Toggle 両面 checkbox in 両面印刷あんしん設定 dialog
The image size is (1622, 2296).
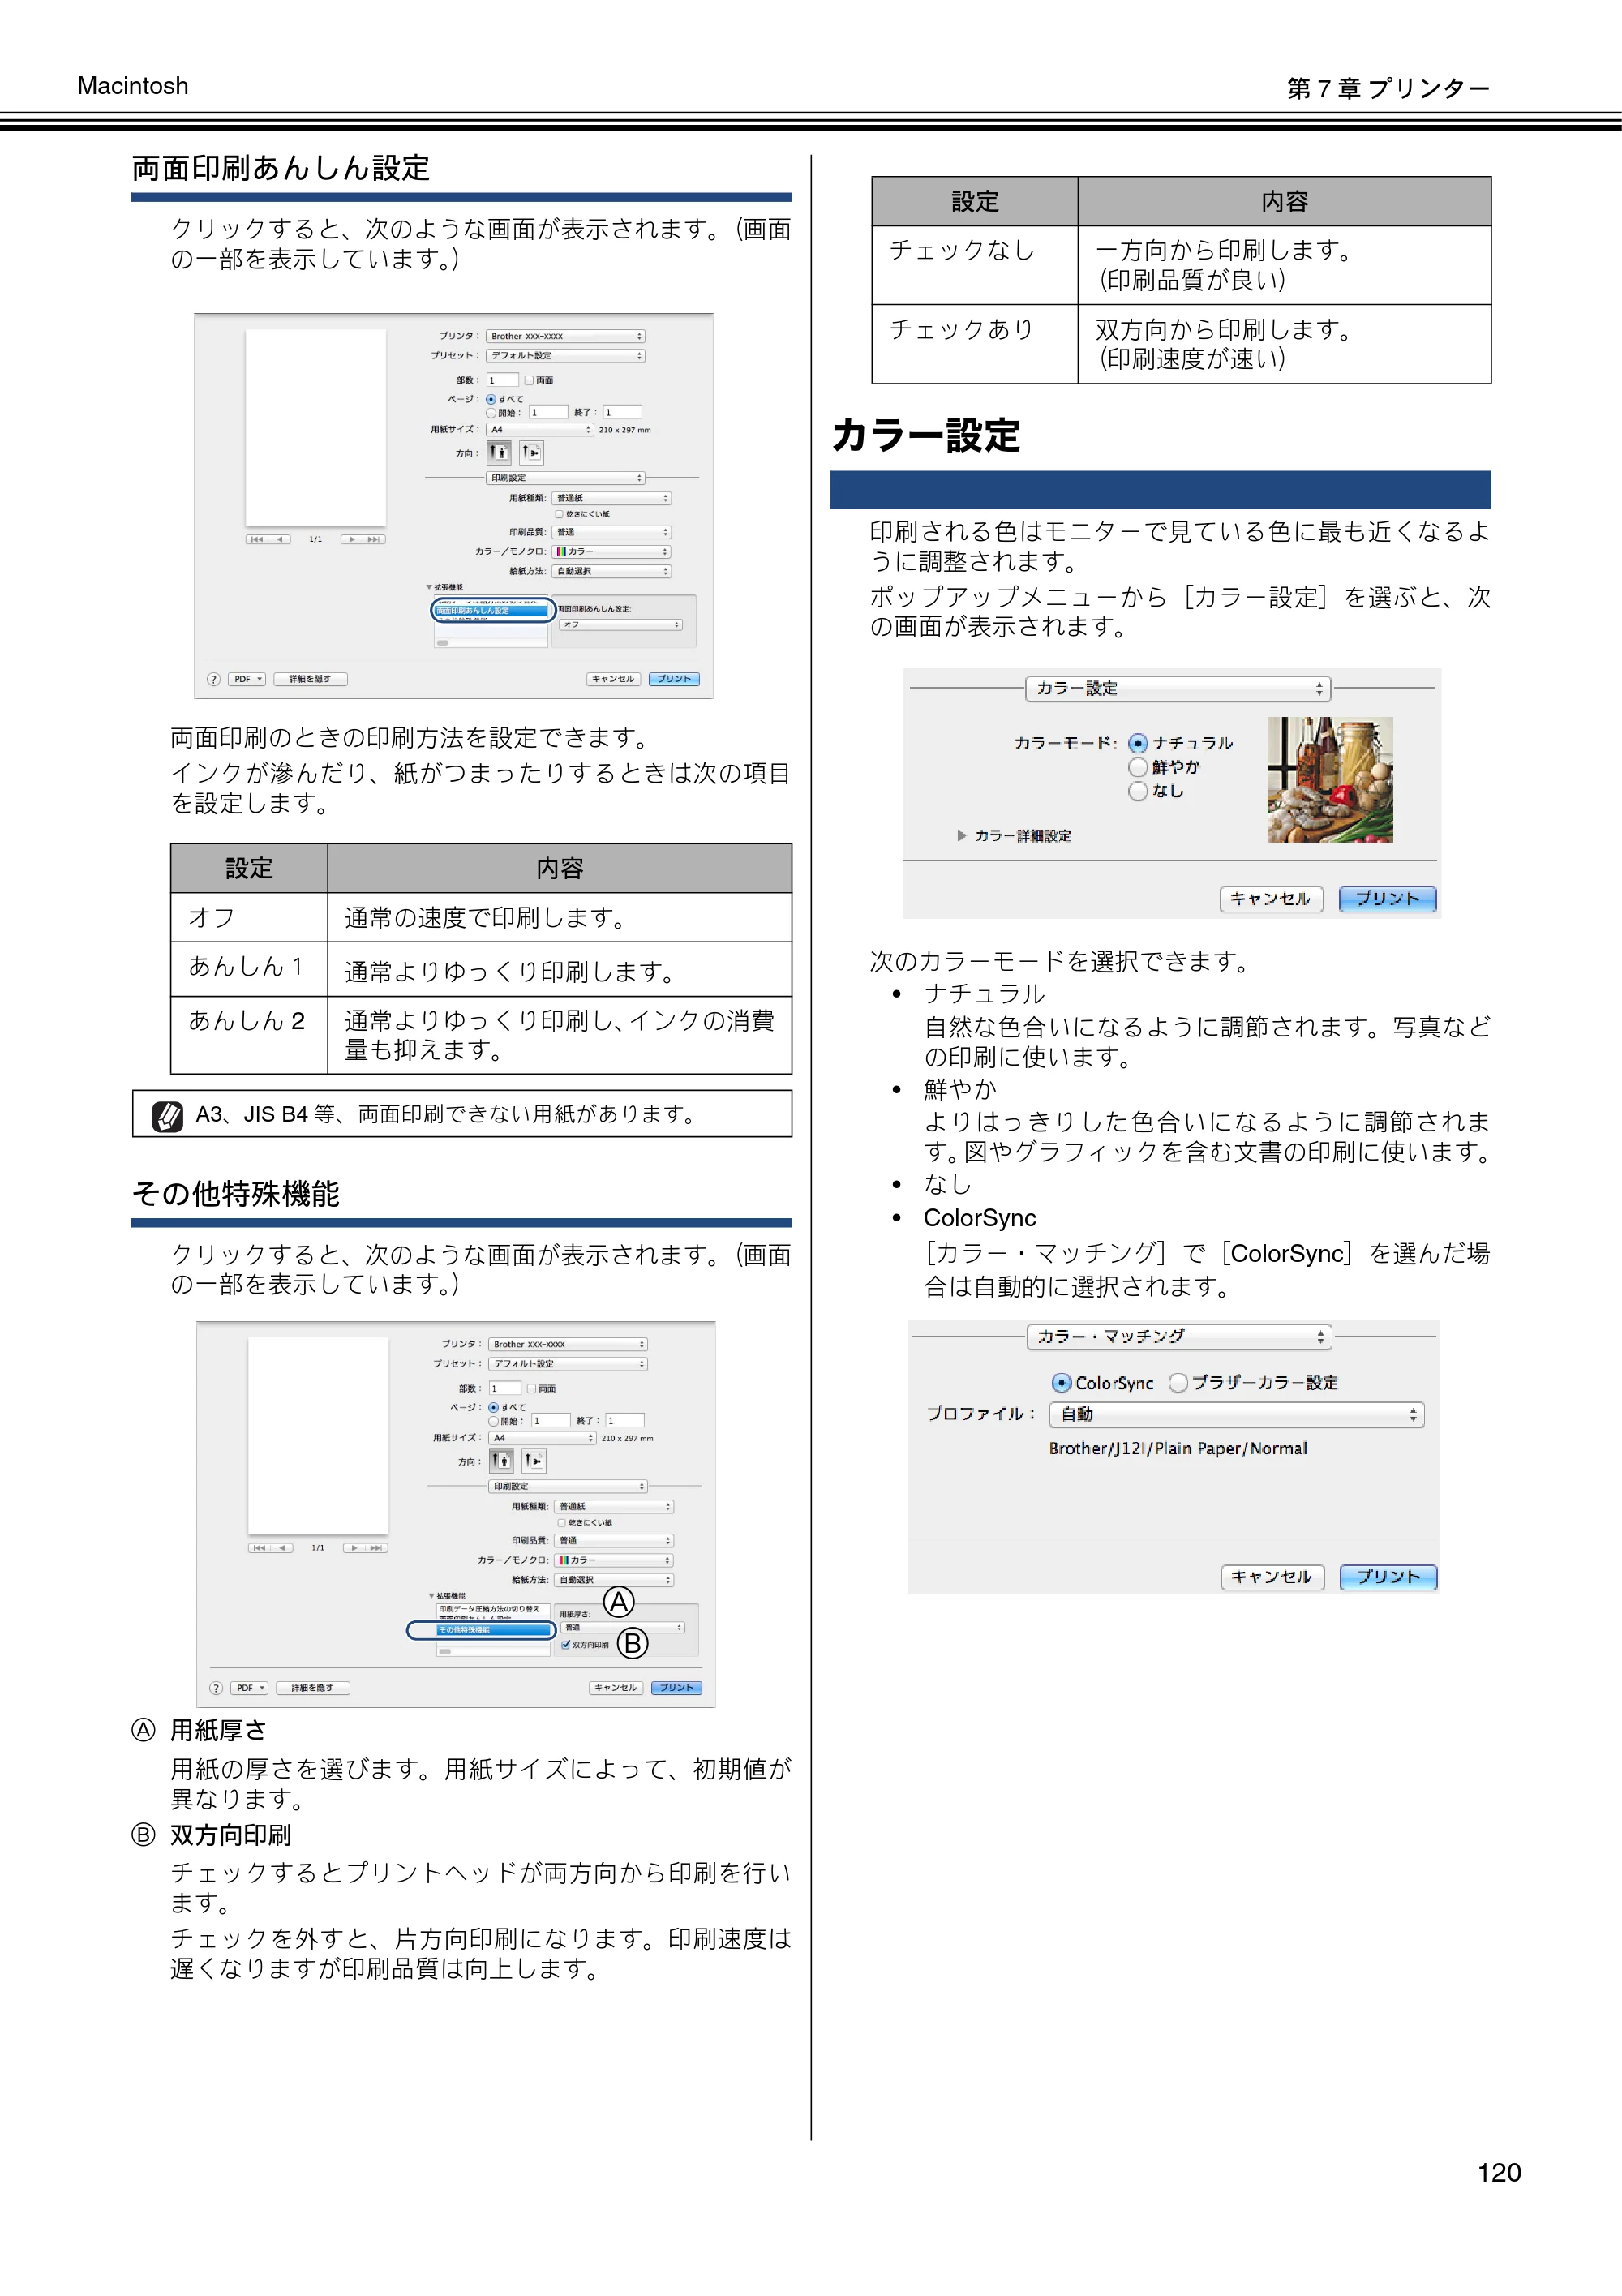pyautogui.click(x=529, y=380)
